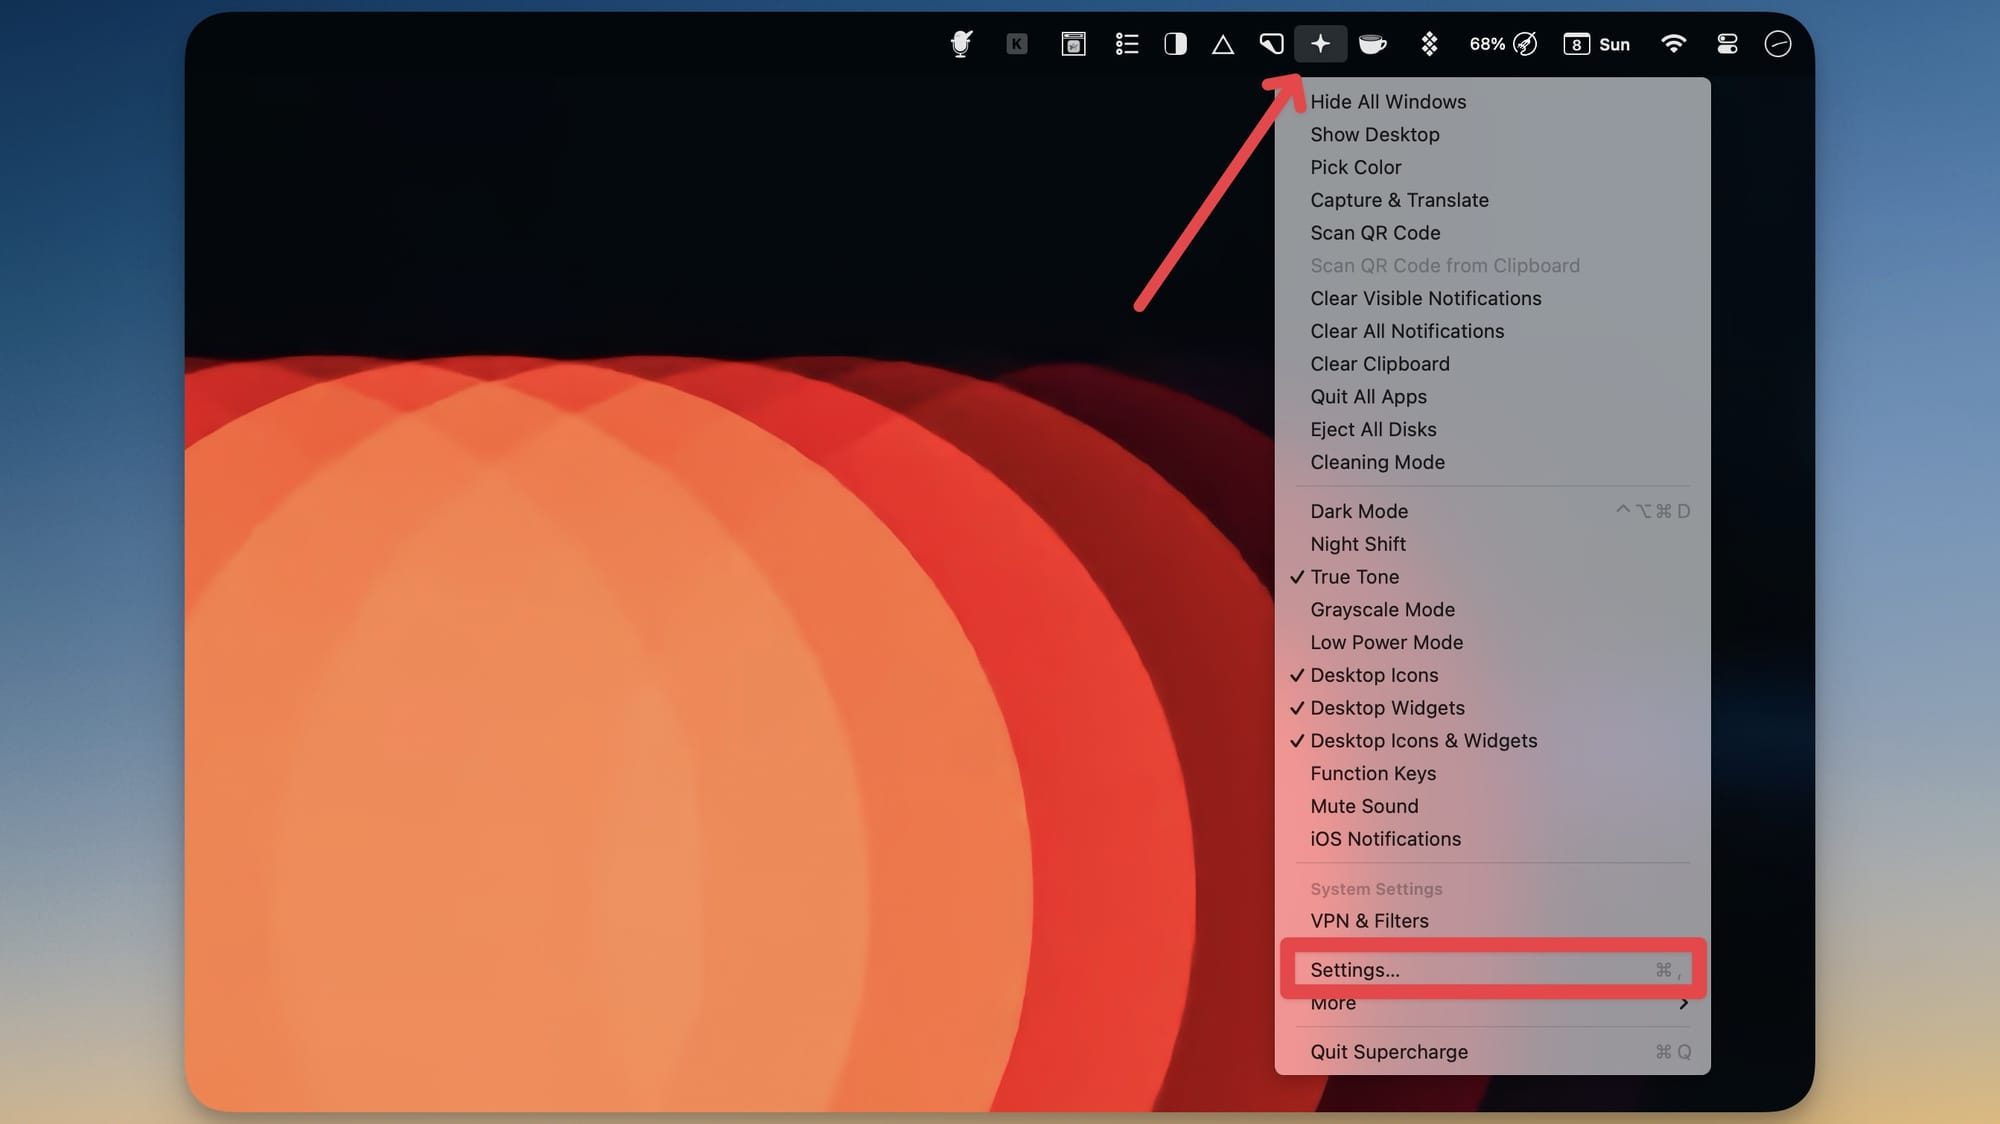
Task: Choose Hide All Windows
Action: [x=1492, y=102]
